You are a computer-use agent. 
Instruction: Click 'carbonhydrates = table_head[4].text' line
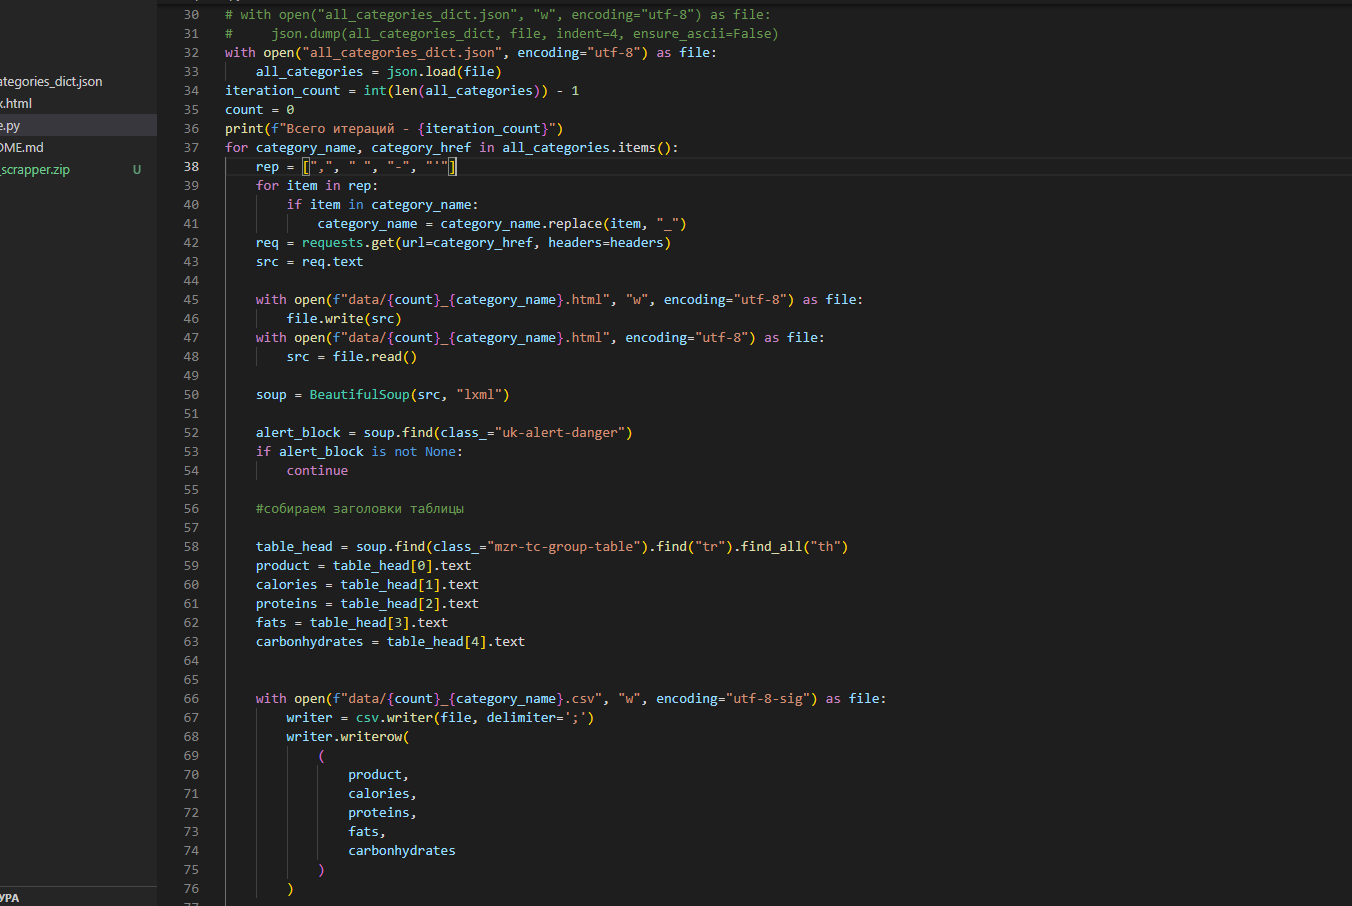[x=391, y=641]
